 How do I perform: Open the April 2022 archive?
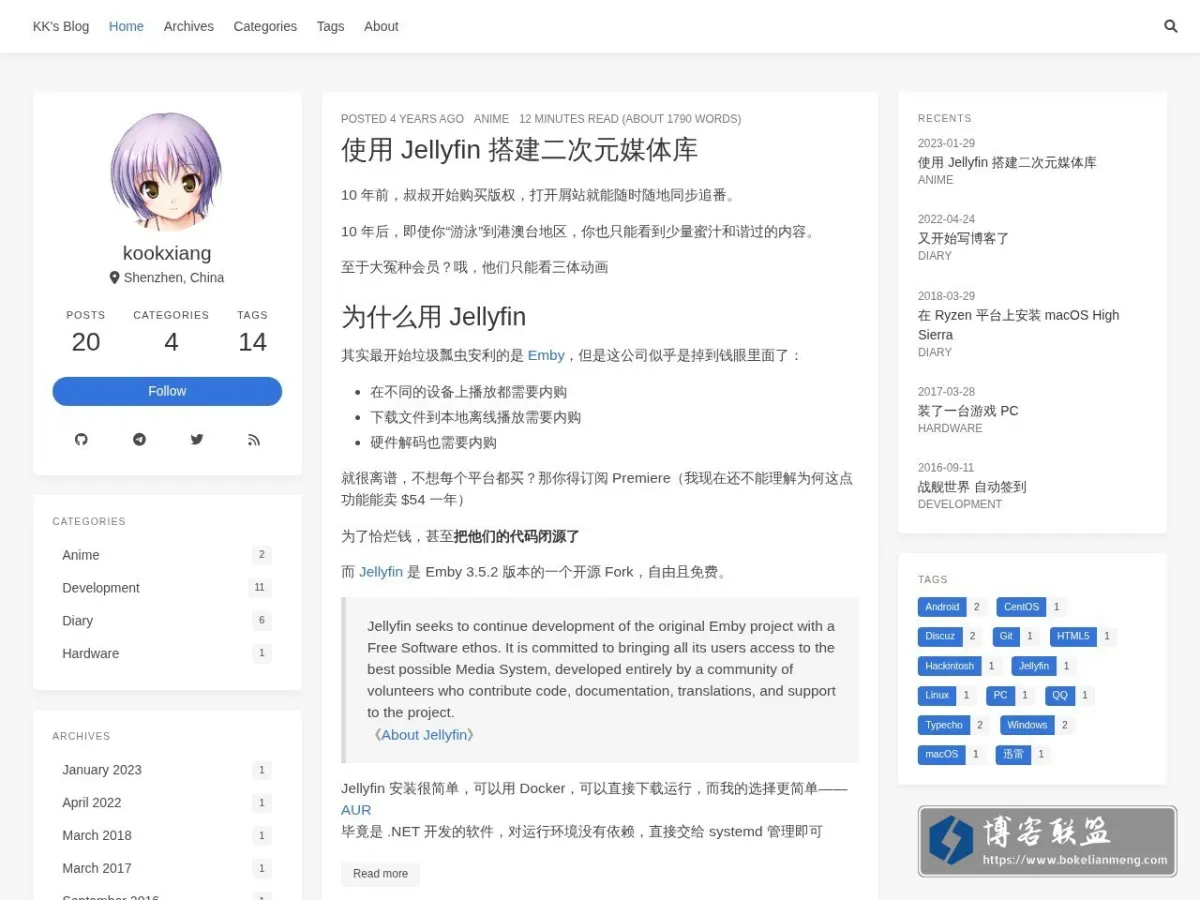coord(167,803)
